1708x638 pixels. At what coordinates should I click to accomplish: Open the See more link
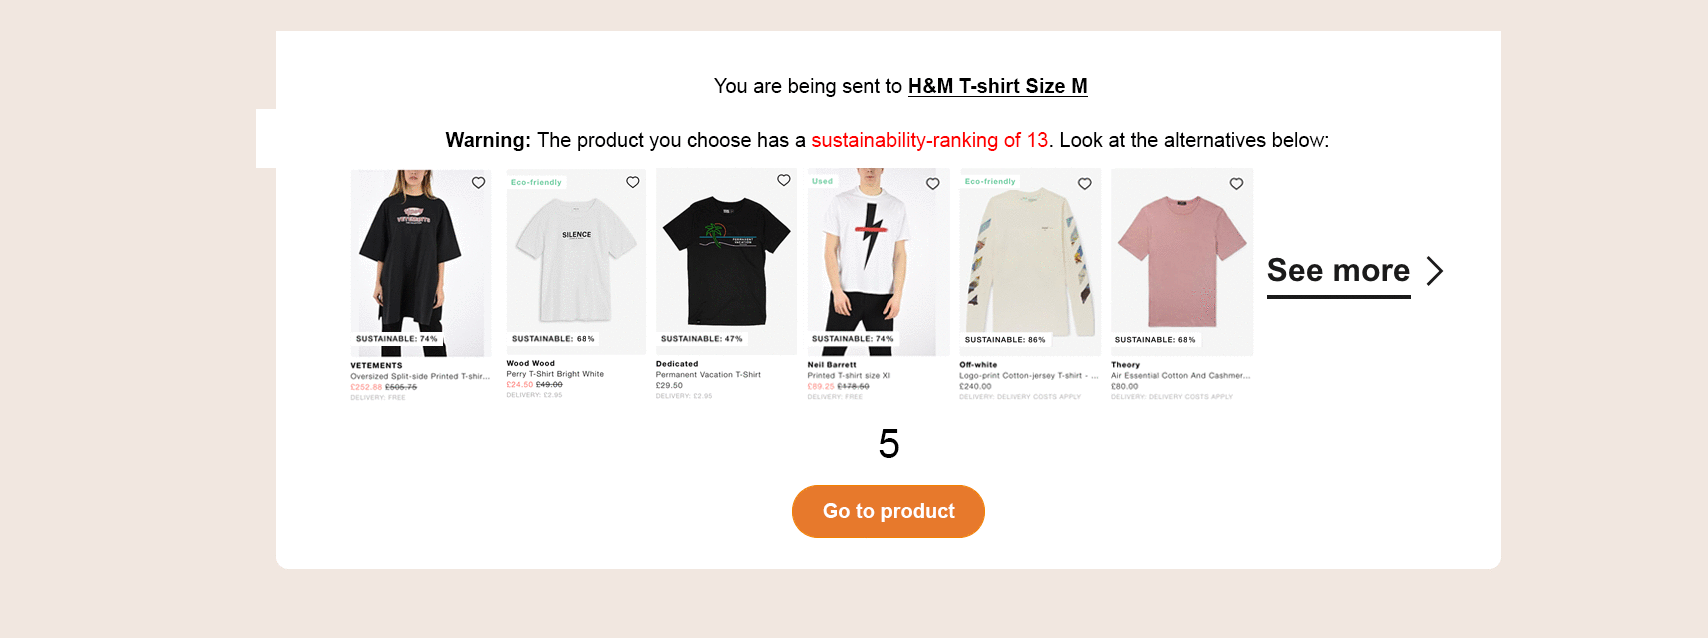pyautogui.click(x=1338, y=271)
